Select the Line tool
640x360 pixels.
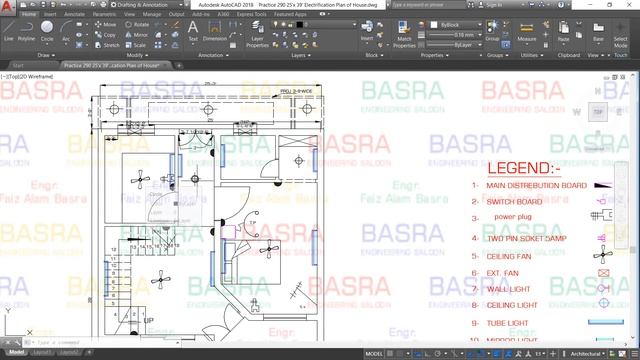[x=9, y=31]
